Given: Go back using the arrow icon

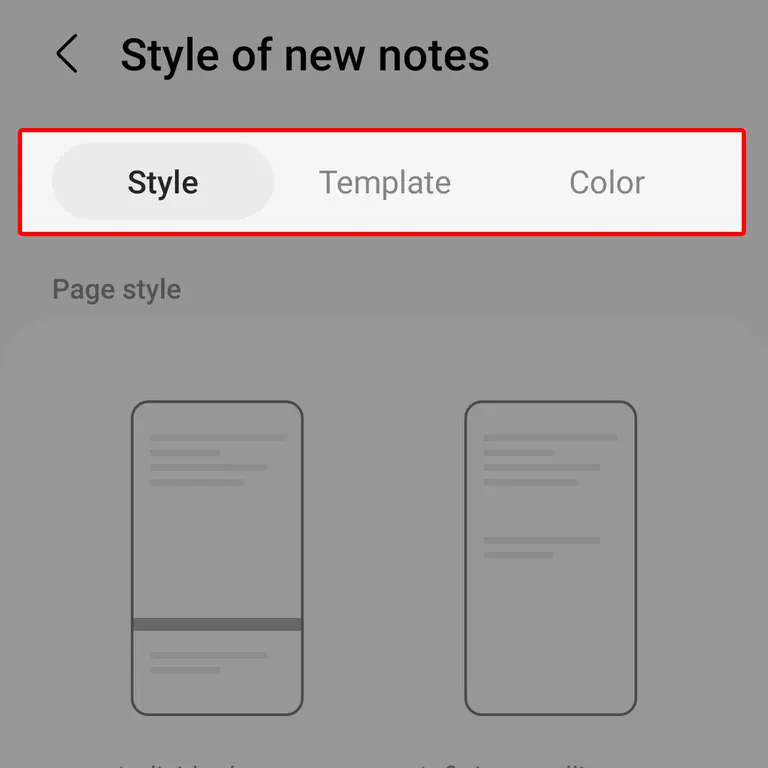Looking at the screenshot, I should [x=67, y=53].
